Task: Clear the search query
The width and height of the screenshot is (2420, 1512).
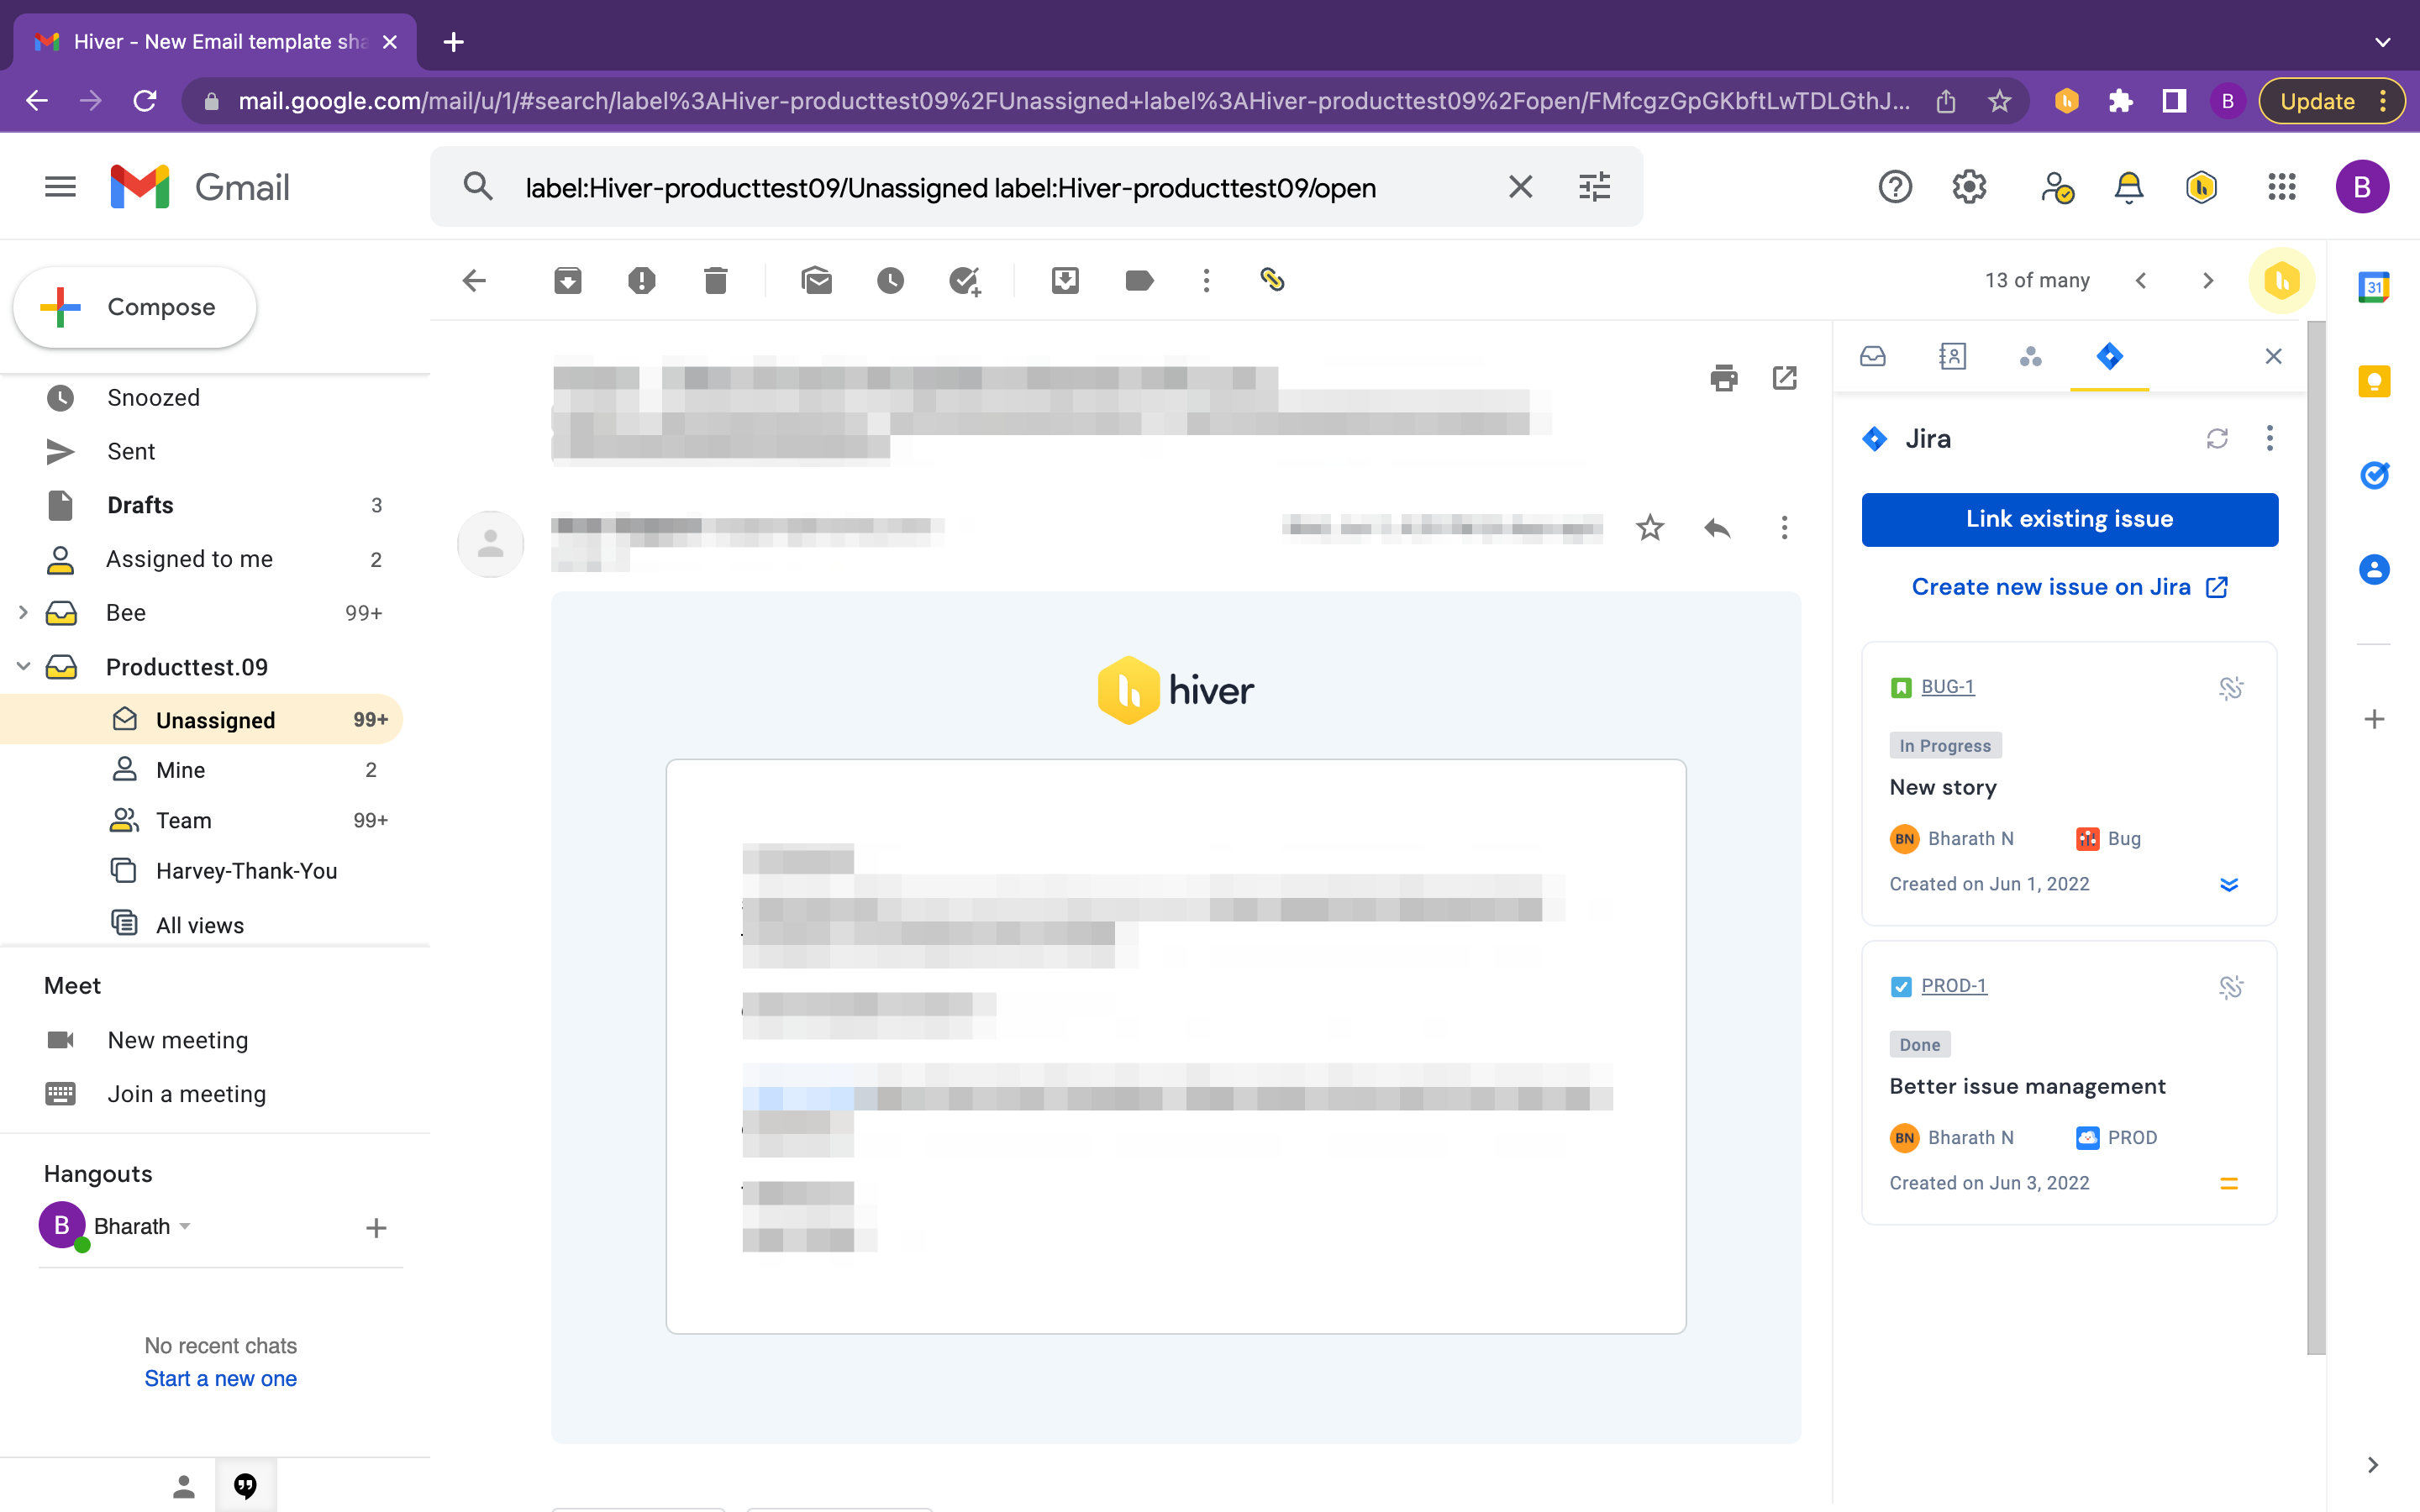Action: [1520, 187]
